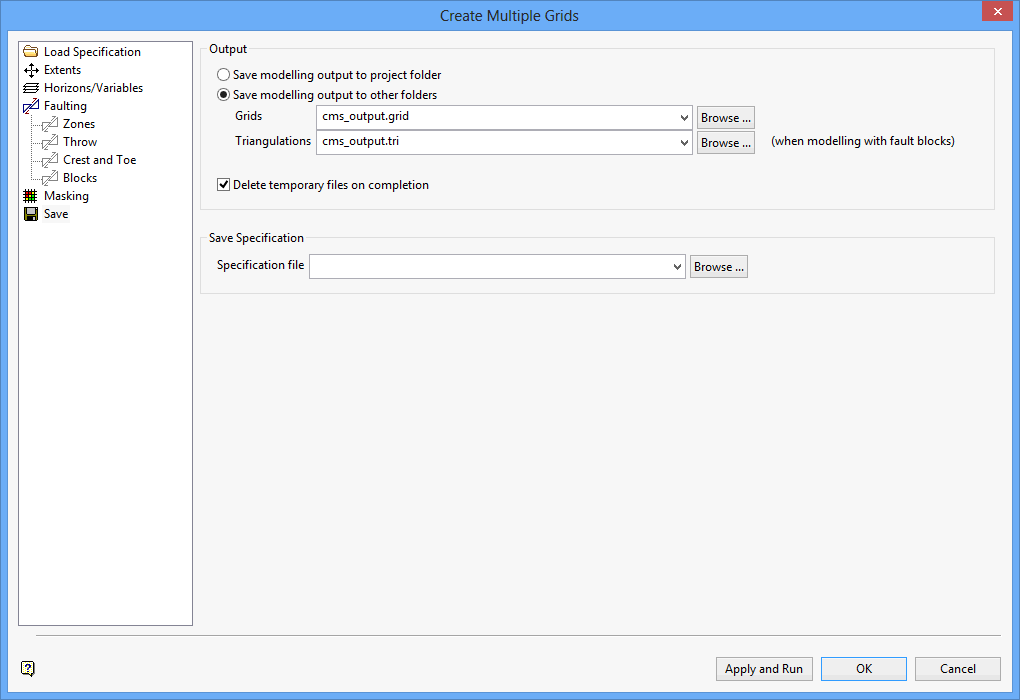This screenshot has width=1020, height=700.
Task: Click the Extents crosshair icon
Action: [x=29, y=69]
